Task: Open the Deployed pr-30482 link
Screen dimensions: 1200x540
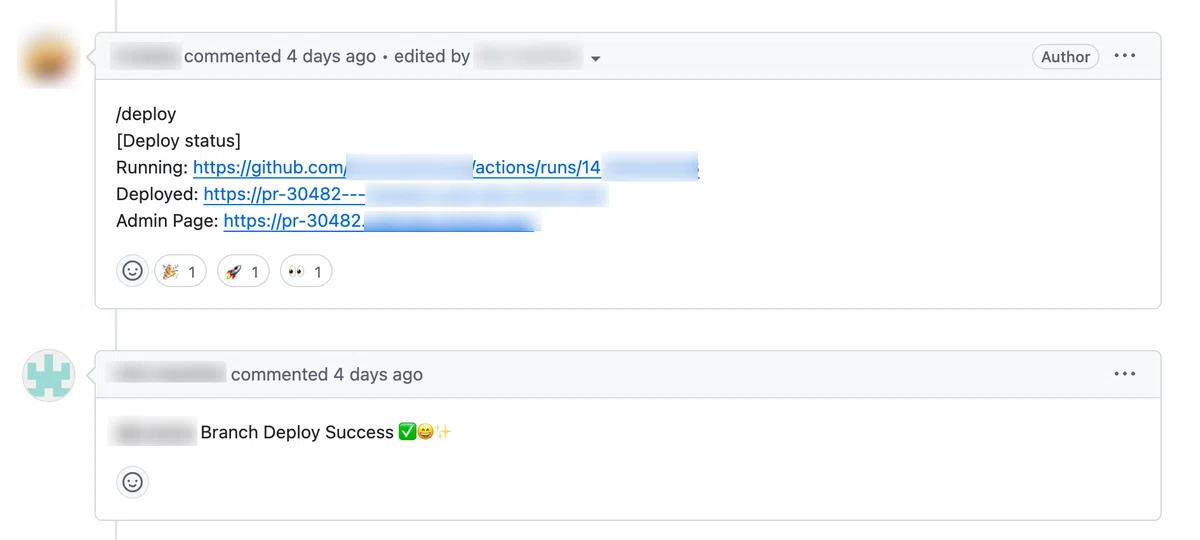Action: point(405,194)
